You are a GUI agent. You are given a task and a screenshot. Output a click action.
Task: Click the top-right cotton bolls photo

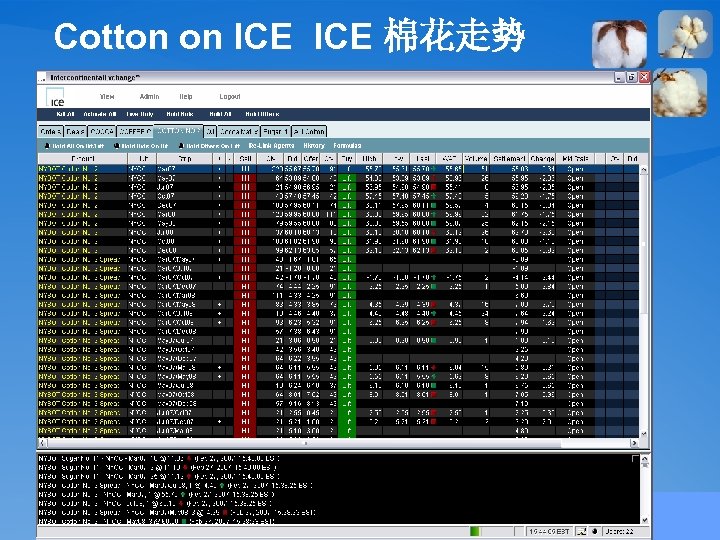(x=685, y=34)
